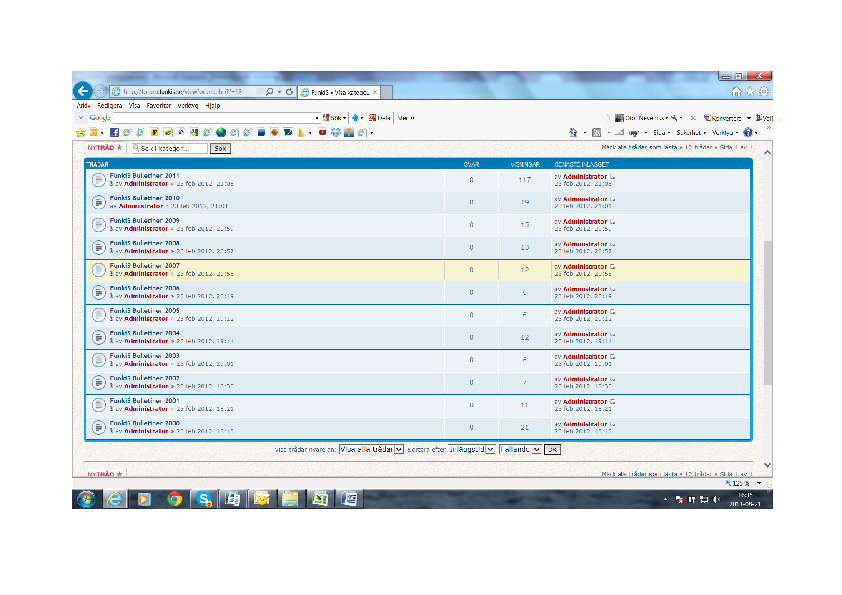Open the Säkerhet dropdown in command bar

tap(691, 133)
